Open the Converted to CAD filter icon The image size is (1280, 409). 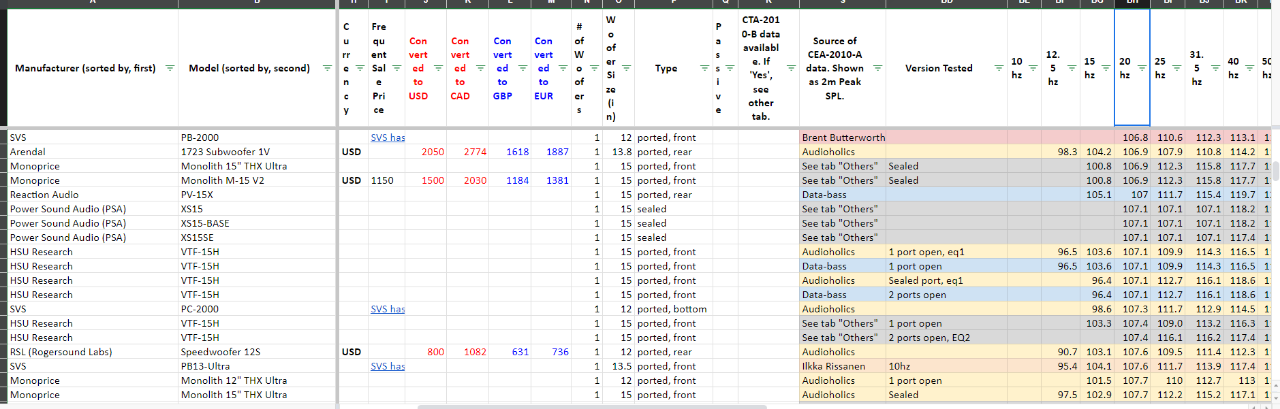(x=480, y=68)
